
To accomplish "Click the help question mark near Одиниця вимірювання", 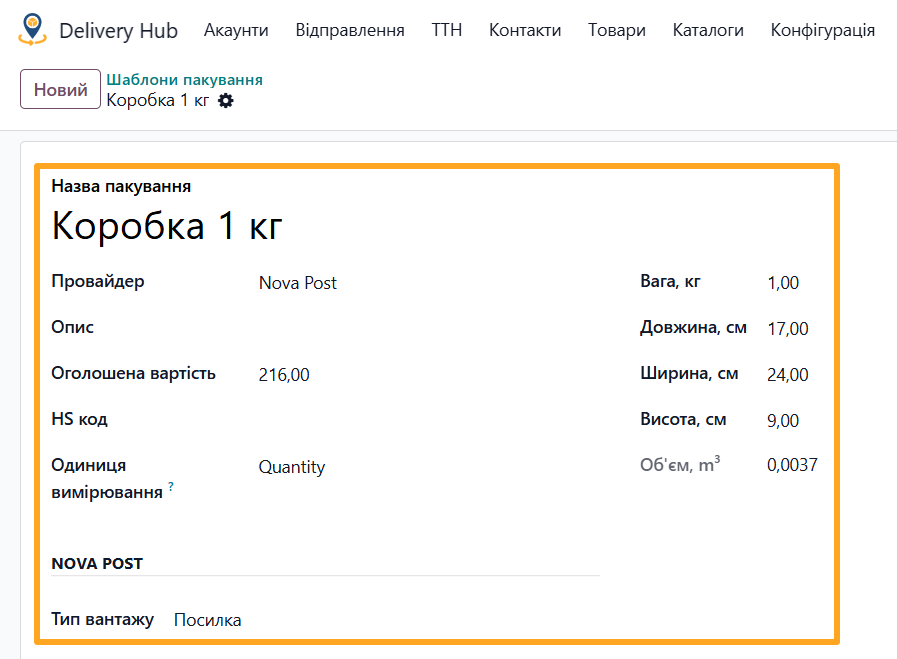I will click(170, 486).
